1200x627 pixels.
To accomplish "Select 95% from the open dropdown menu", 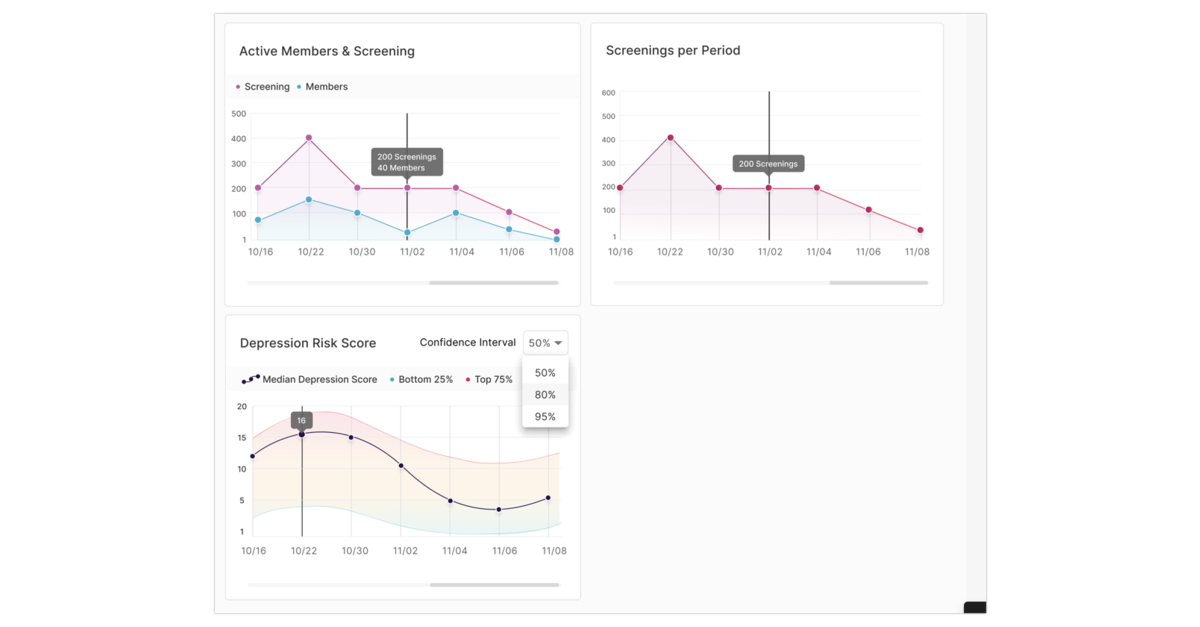I will coord(545,416).
